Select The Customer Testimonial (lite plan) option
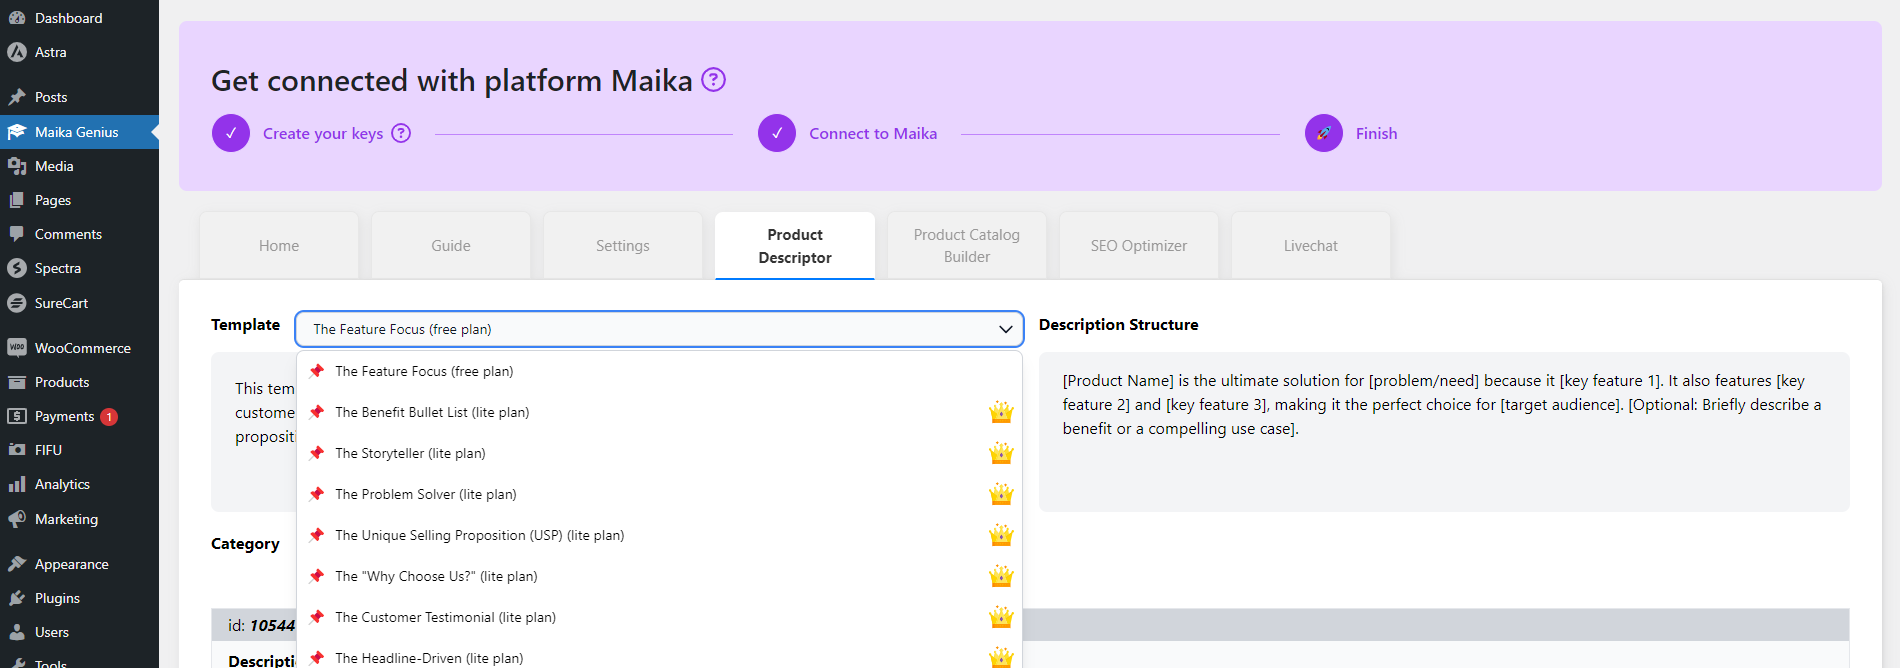Viewport: 1900px width, 668px height. point(660,617)
